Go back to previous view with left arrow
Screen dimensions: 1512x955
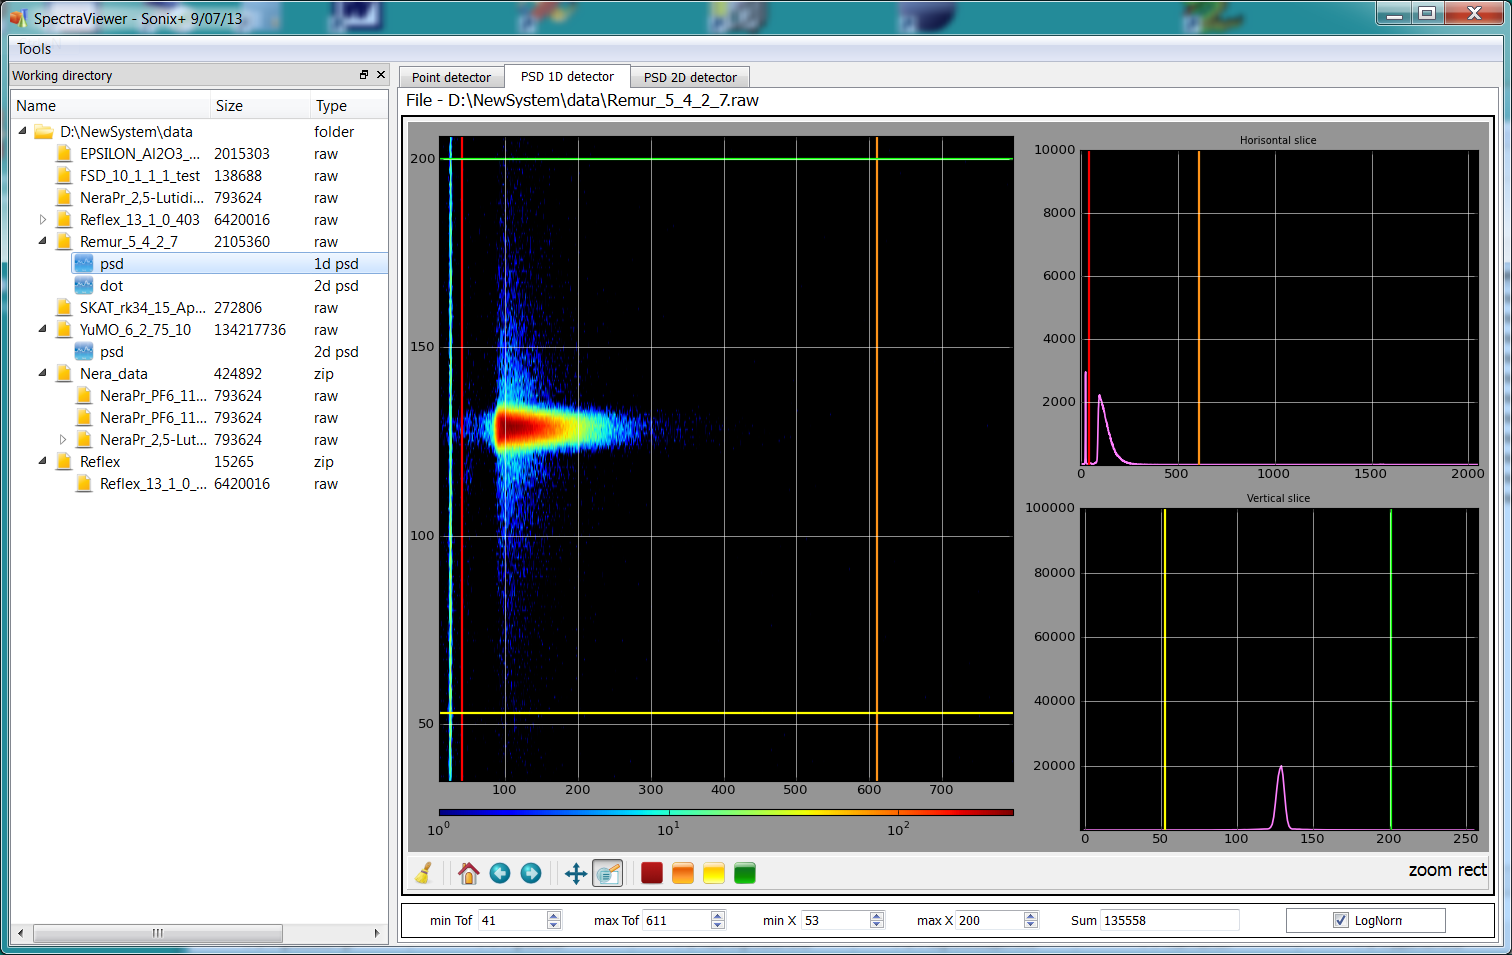[x=500, y=873]
